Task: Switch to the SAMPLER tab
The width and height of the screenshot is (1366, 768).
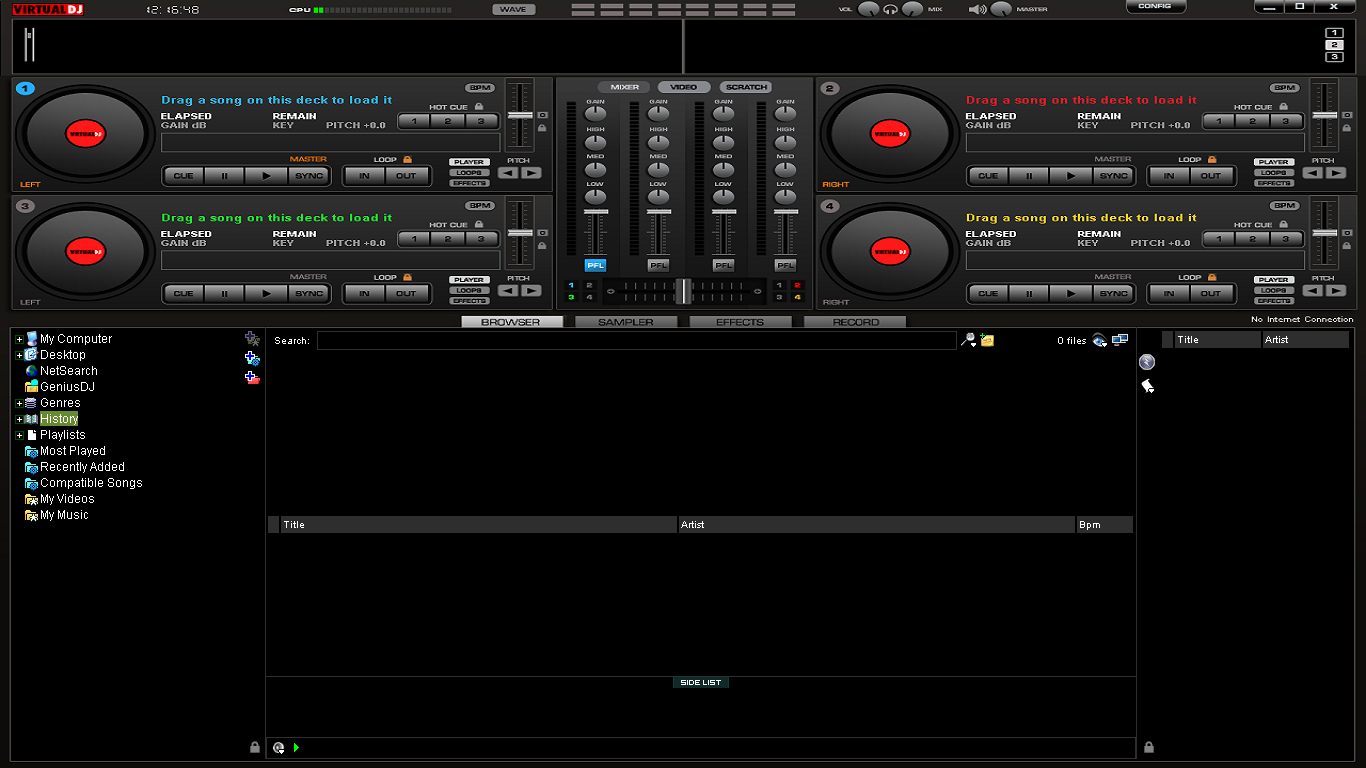Action: coord(625,321)
